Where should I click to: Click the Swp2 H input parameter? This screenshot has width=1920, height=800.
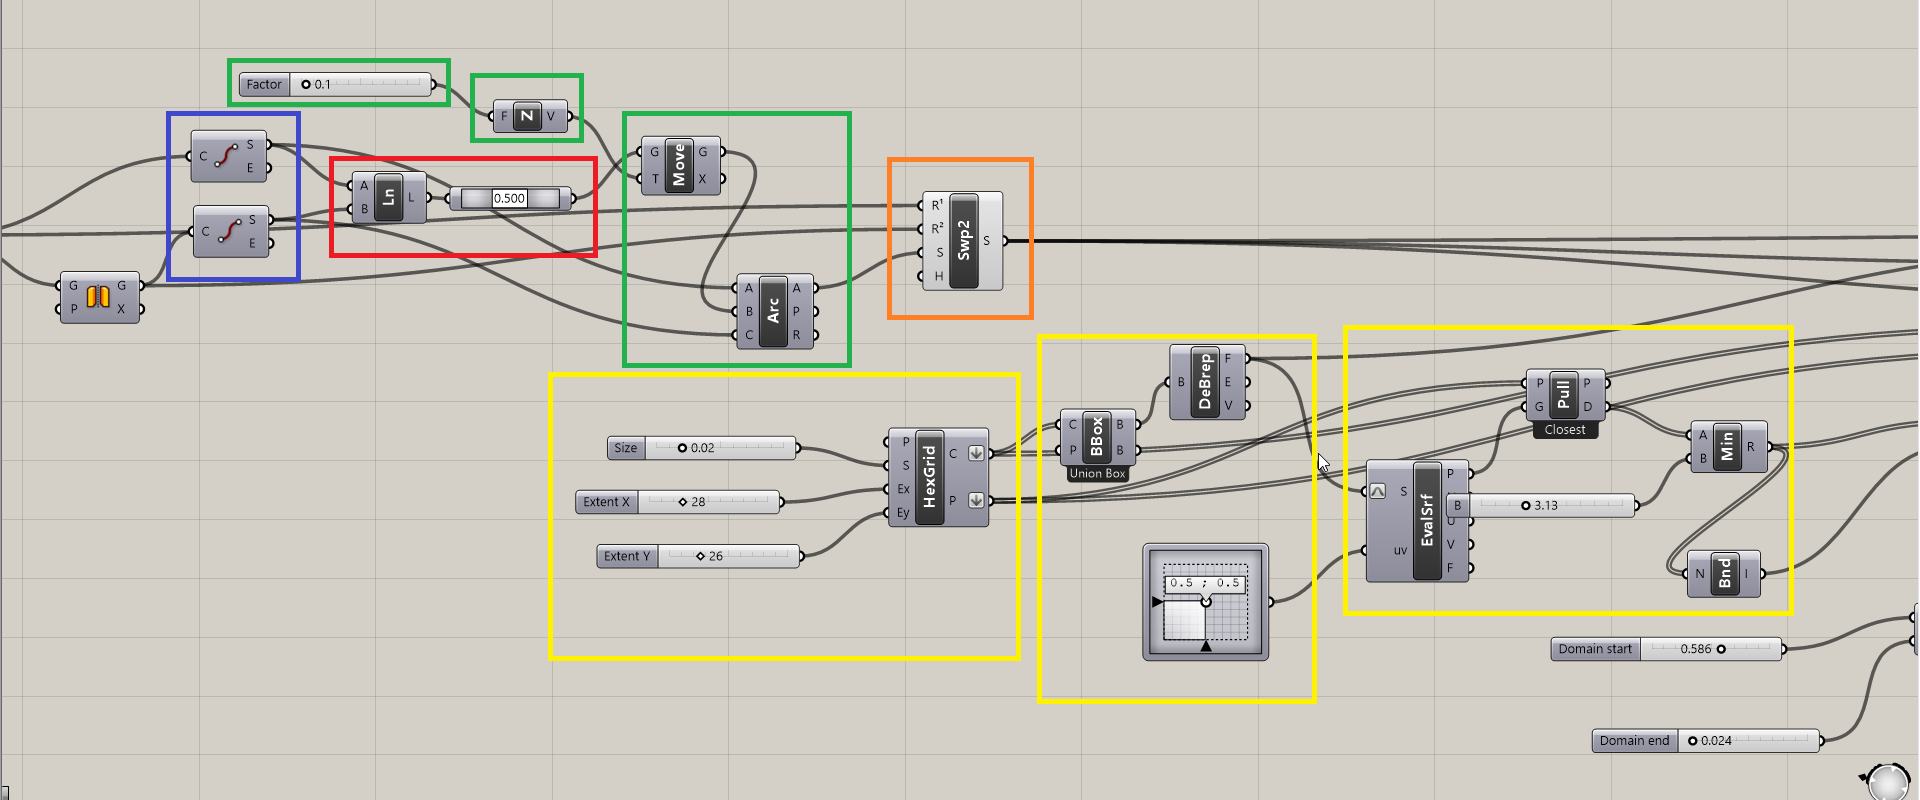tap(938, 276)
